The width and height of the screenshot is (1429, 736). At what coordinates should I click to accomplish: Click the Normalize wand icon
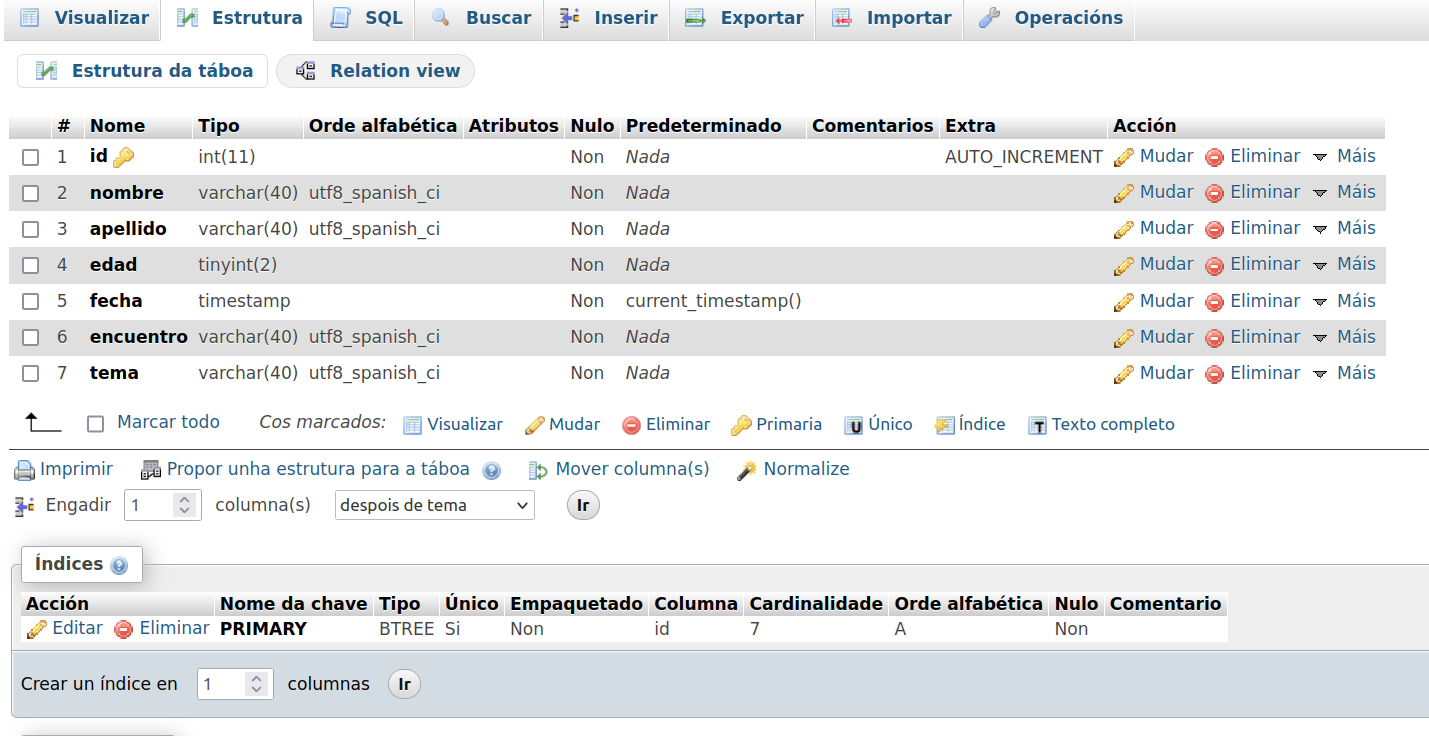(747, 470)
